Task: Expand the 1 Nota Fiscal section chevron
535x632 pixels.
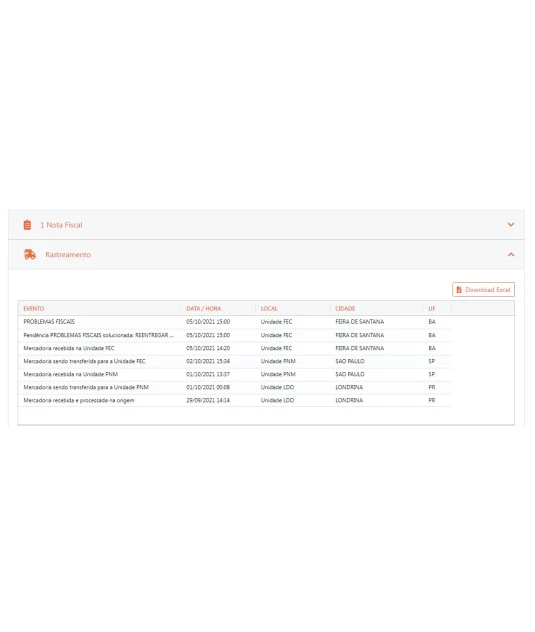Action: 511,225
